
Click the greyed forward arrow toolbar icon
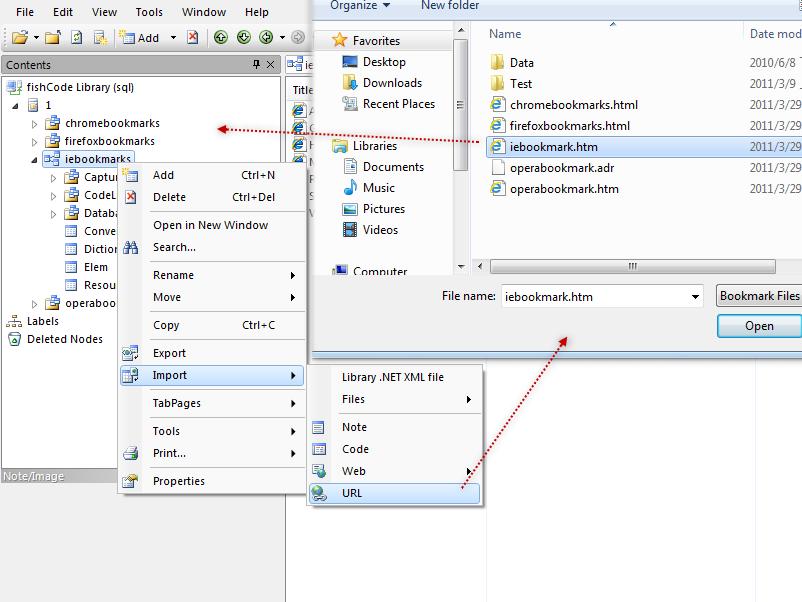pyautogui.click(x=298, y=37)
